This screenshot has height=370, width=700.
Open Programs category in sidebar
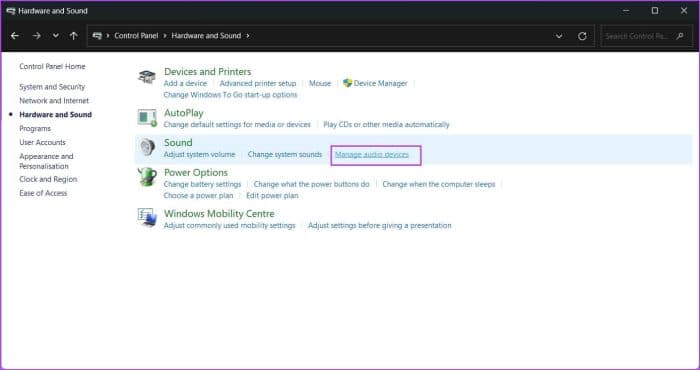(x=35, y=129)
